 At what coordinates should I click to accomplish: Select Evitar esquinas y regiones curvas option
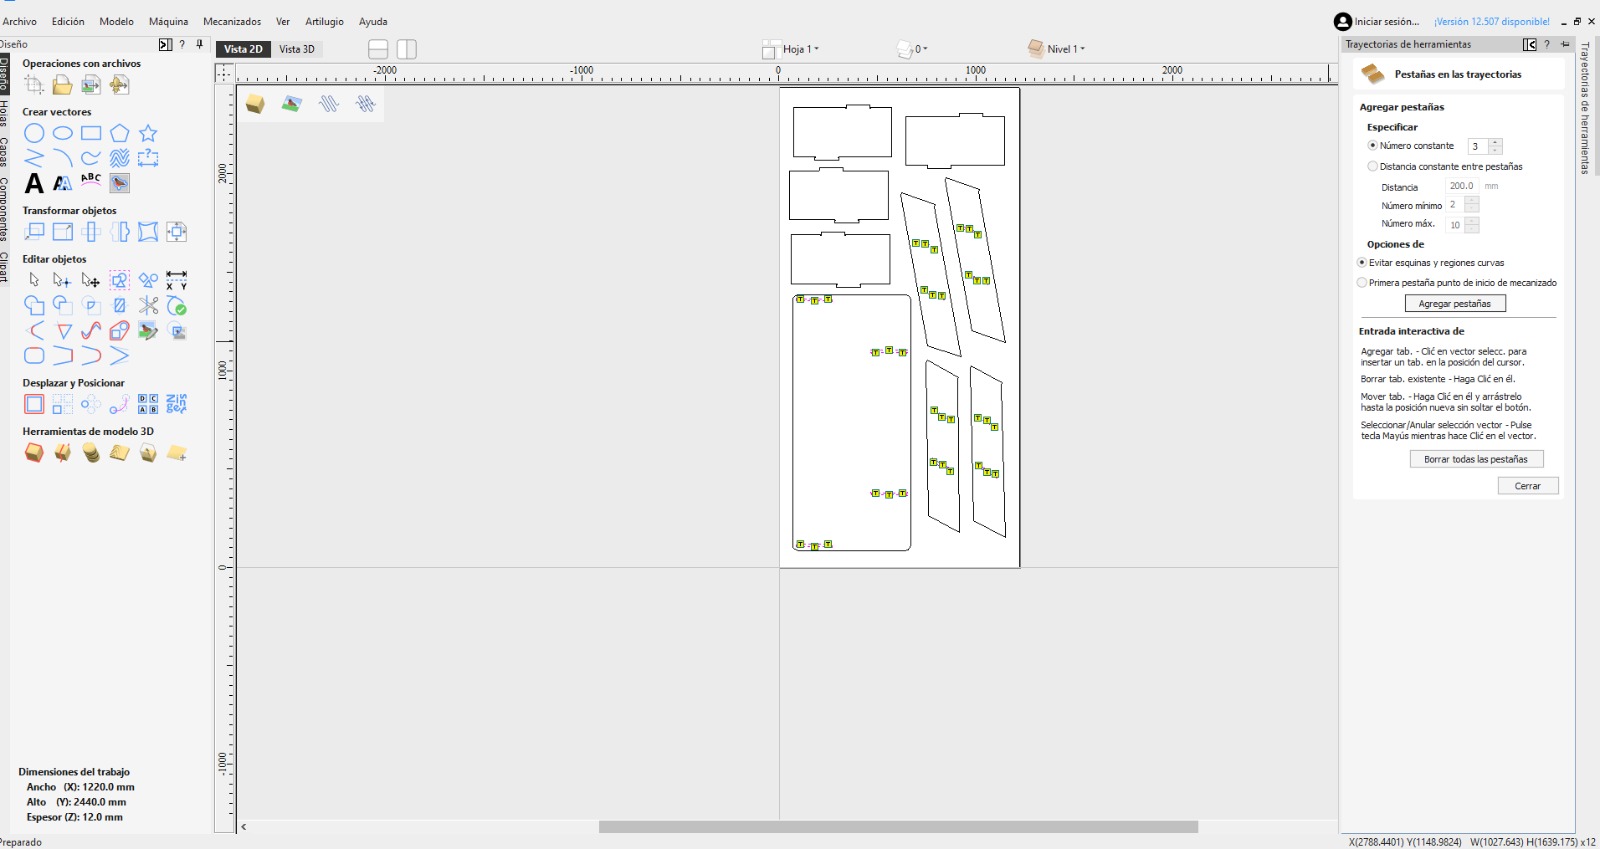click(x=1362, y=263)
